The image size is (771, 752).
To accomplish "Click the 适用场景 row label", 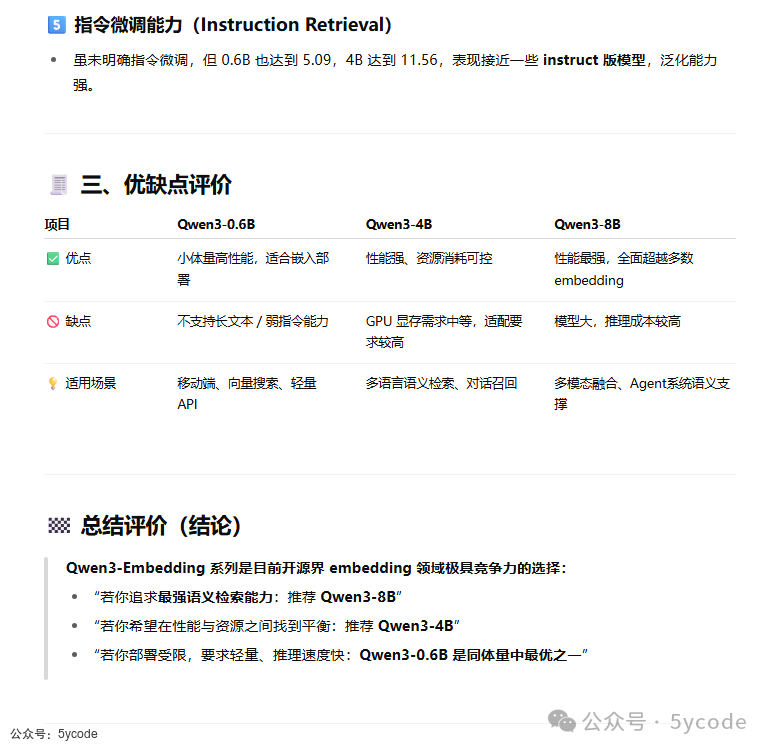I will click(x=90, y=383).
